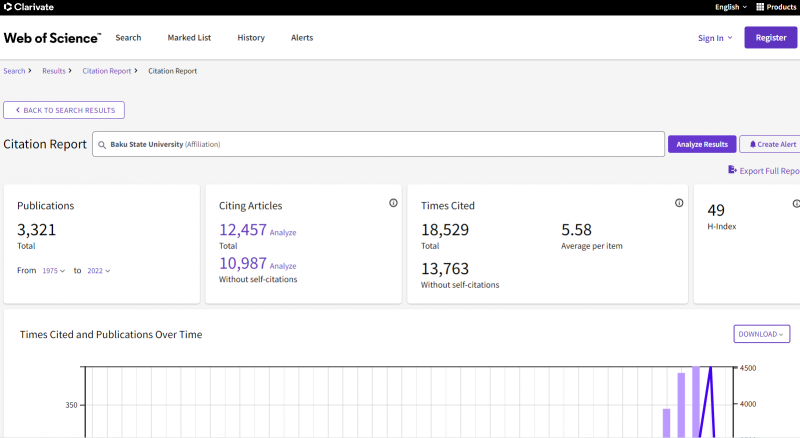The height and width of the screenshot is (438, 800).
Task: Click the Web of Science logo
Action: [52, 38]
